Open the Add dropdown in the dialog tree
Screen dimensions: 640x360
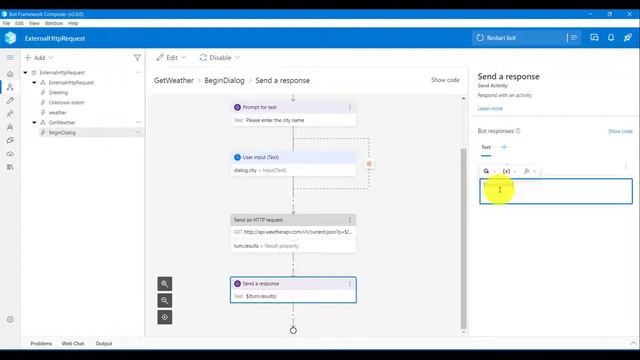[x=39, y=58]
